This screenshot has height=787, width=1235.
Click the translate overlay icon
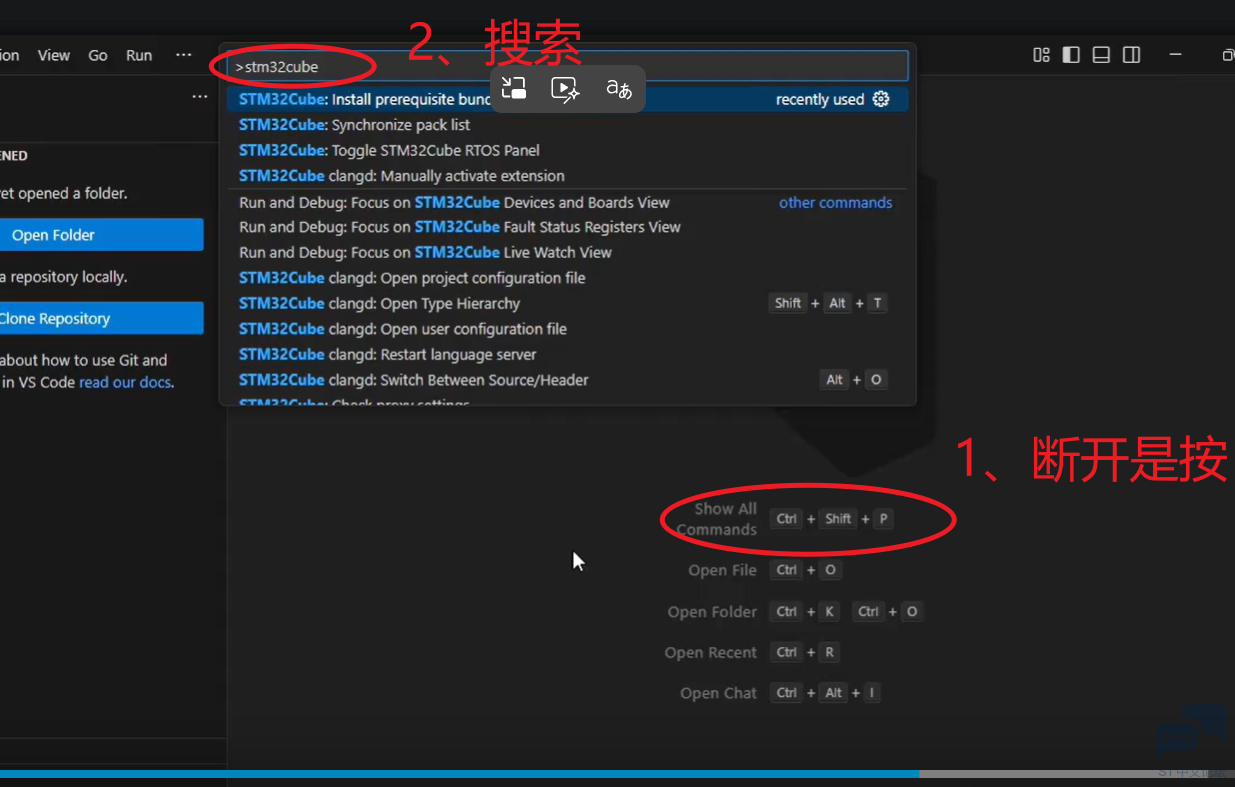[619, 88]
